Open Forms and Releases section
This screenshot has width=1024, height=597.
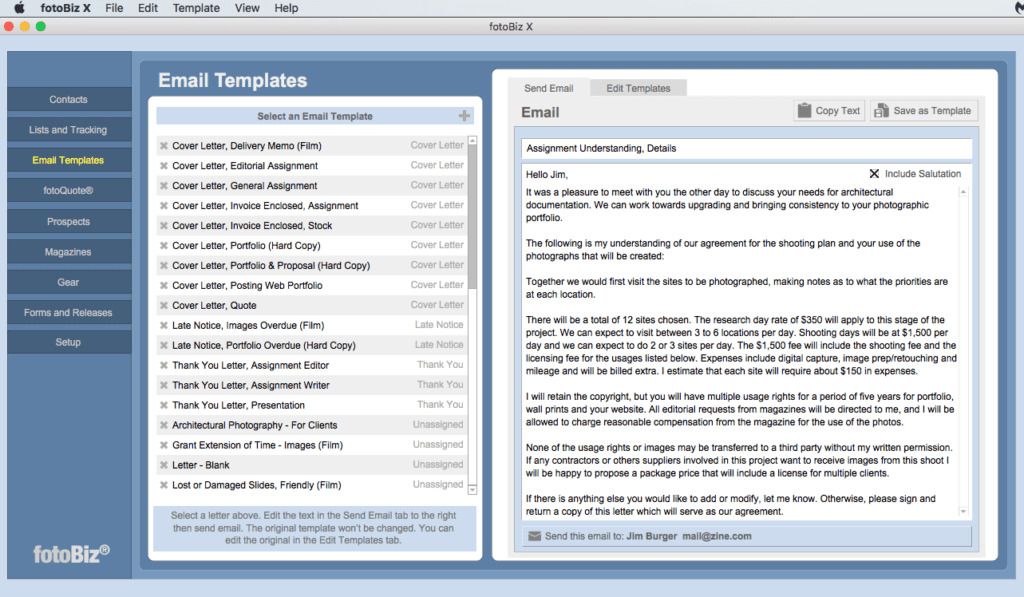pyautogui.click(x=69, y=312)
